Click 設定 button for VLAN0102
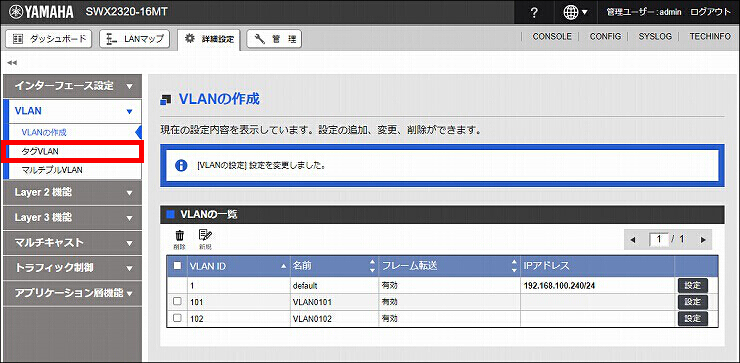Image resolution: width=740 pixels, height=363 pixels. [693, 319]
